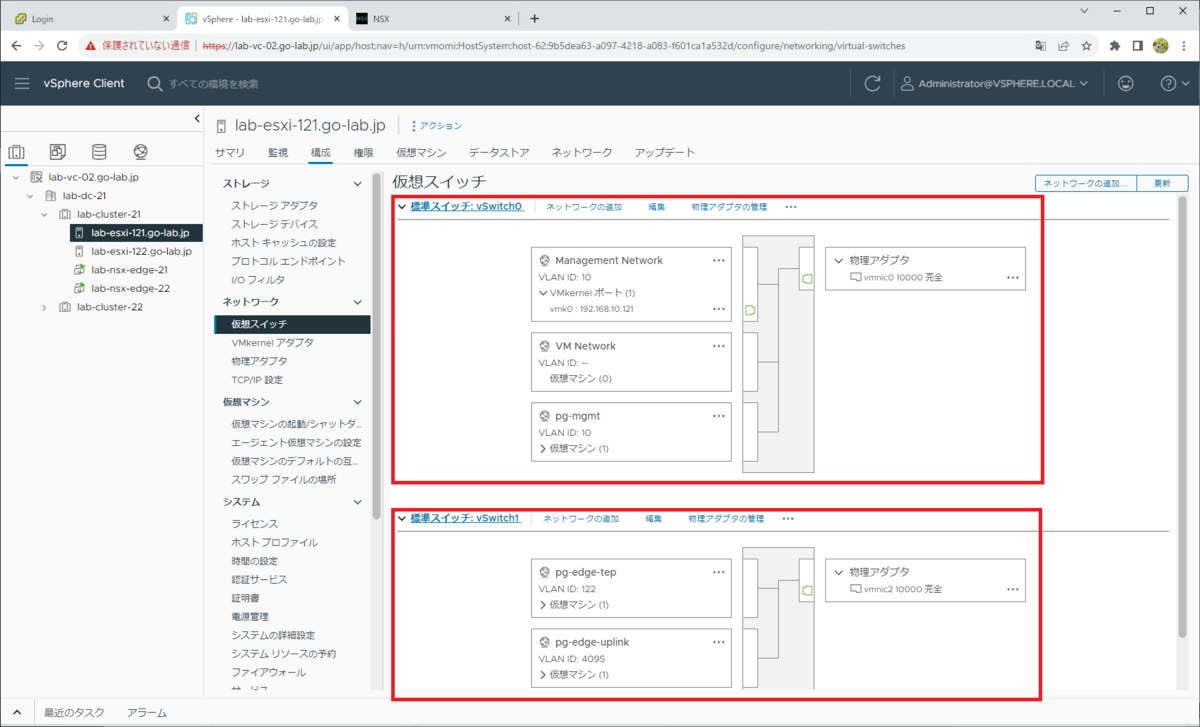Click 物理アダプタの管理 for vSwitch1

pyautogui.click(x=726, y=519)
